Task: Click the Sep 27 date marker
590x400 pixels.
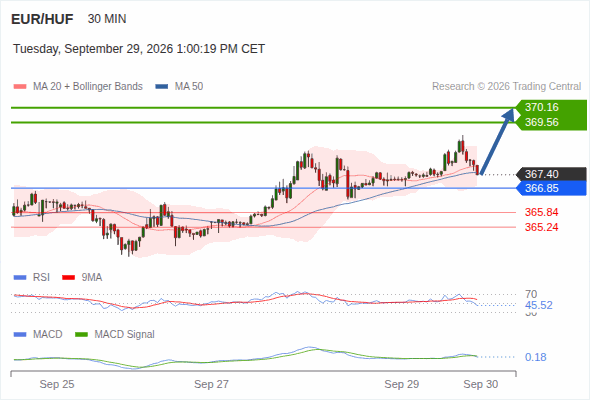Action: pos(211,384)
